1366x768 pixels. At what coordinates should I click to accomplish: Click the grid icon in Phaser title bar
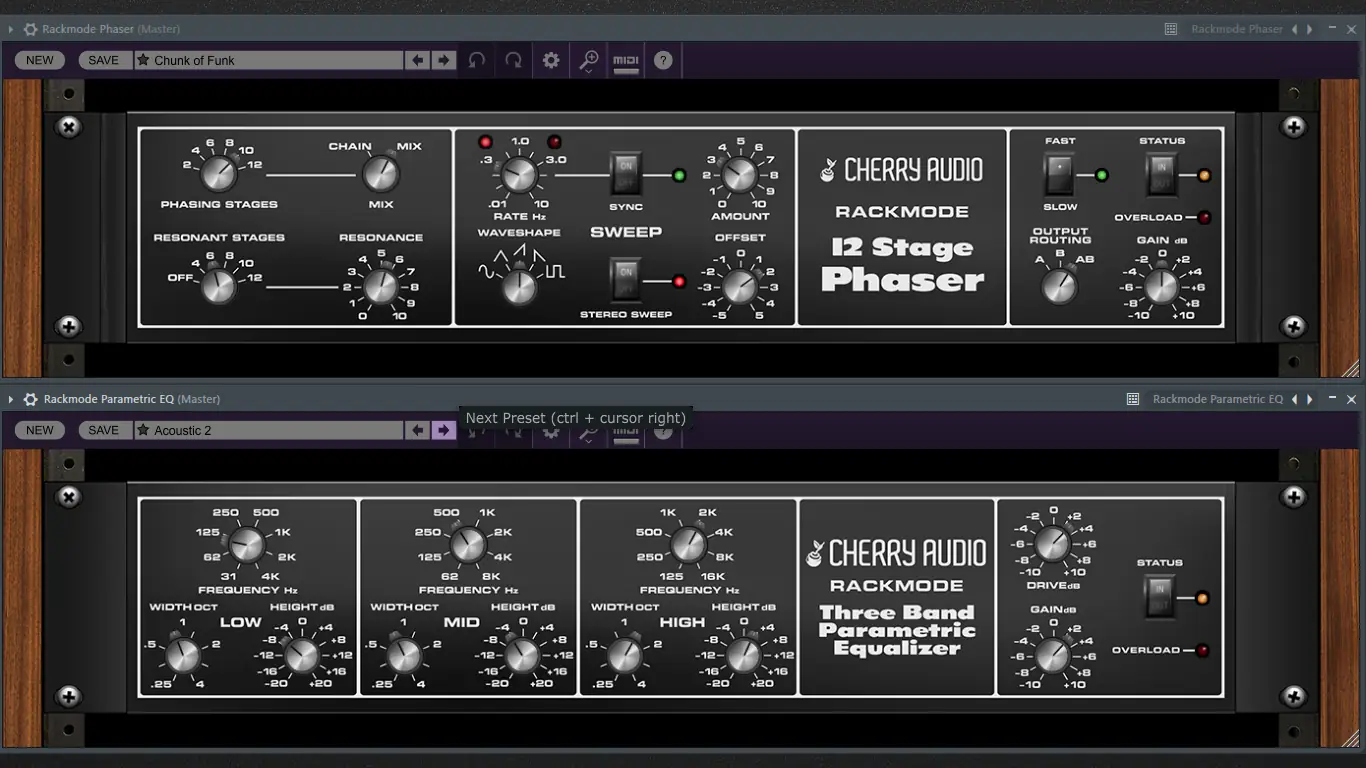click(1171, 30)
